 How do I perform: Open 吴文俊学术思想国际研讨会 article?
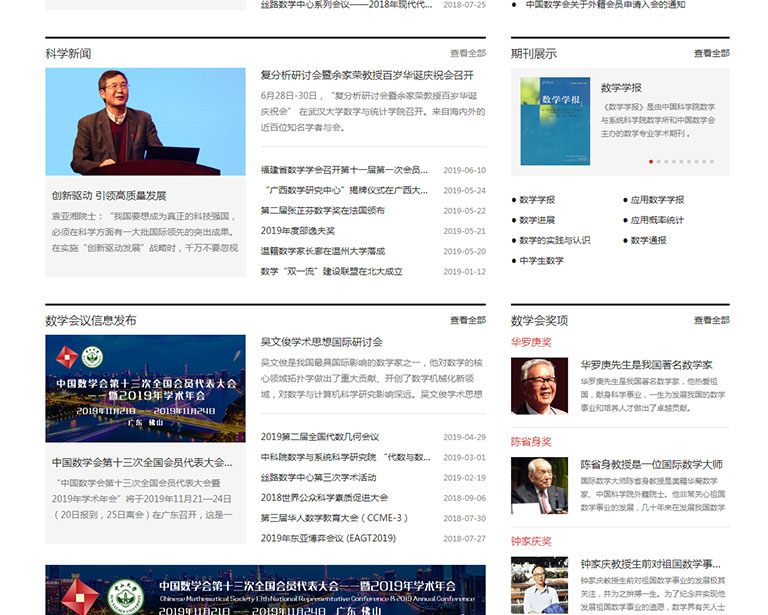[x=321, y=342]
